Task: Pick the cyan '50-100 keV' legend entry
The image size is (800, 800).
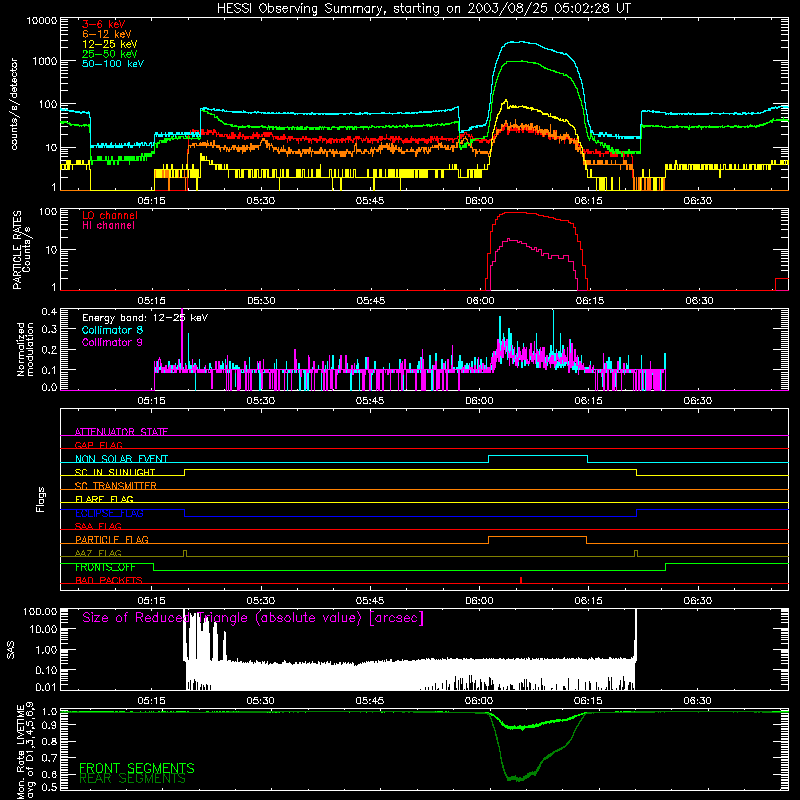Action: pyautogui.click(x=113, y=63)
